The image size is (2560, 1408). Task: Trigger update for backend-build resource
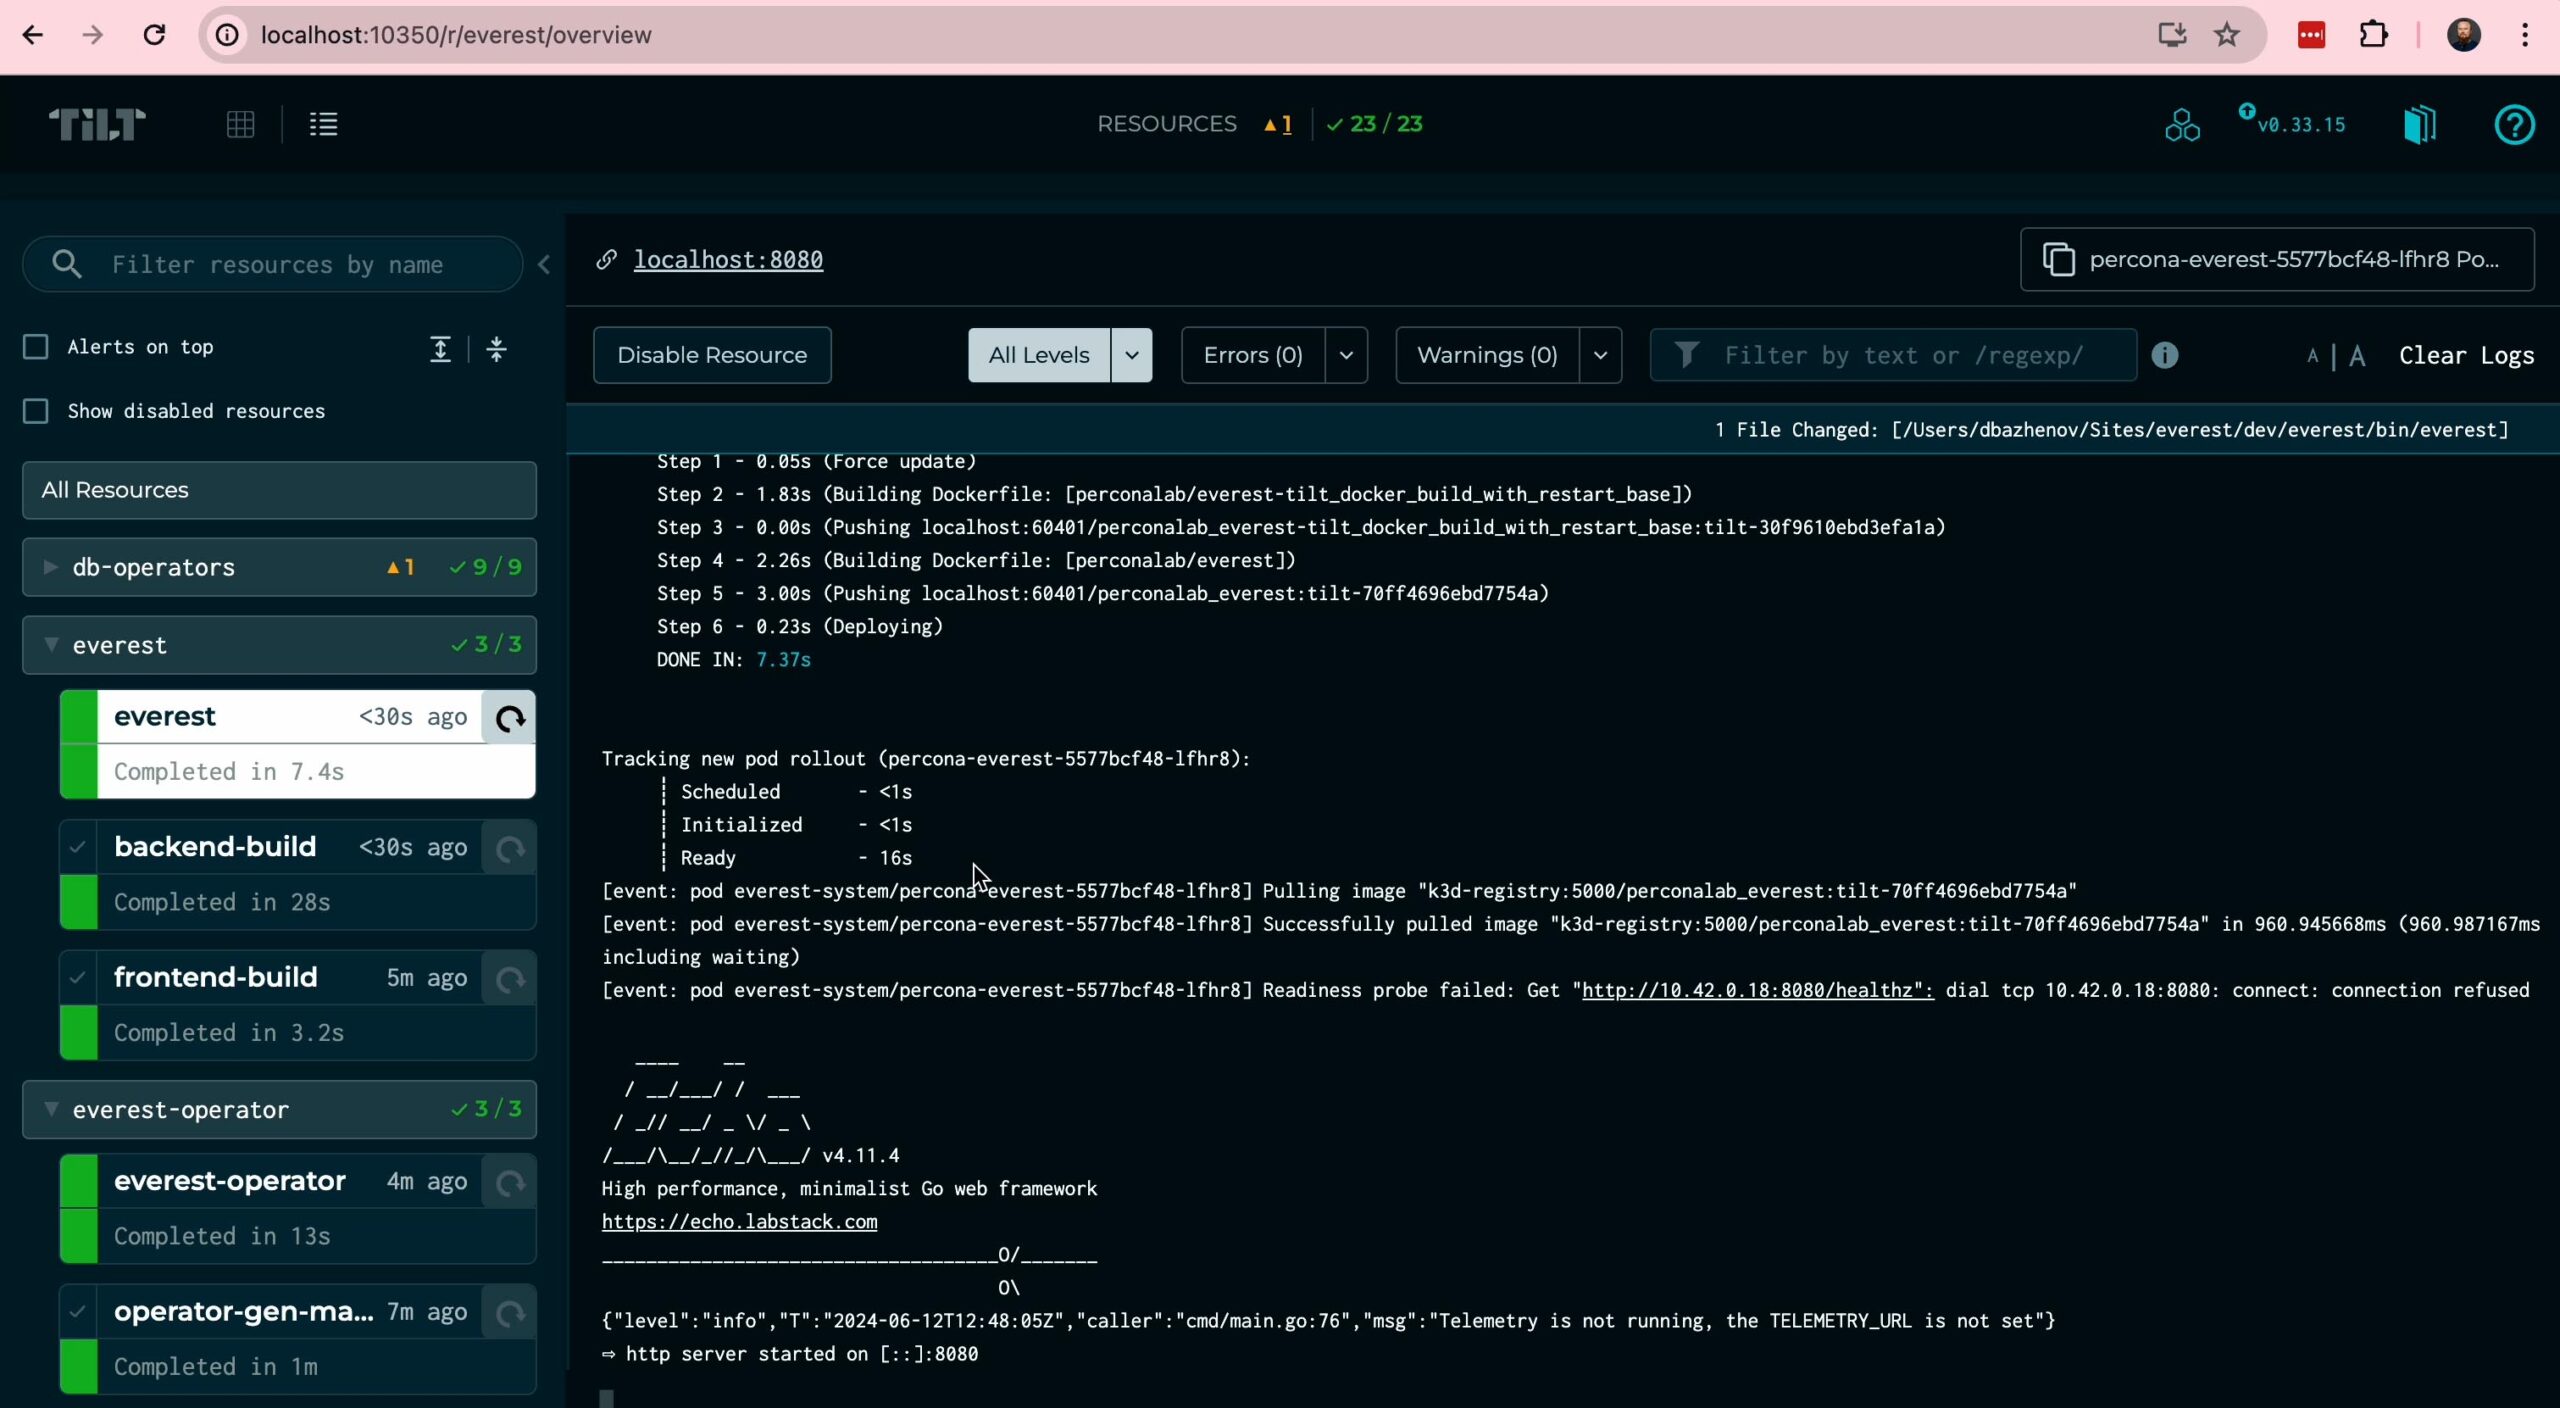pyautogui.click(x=510, y=849)
